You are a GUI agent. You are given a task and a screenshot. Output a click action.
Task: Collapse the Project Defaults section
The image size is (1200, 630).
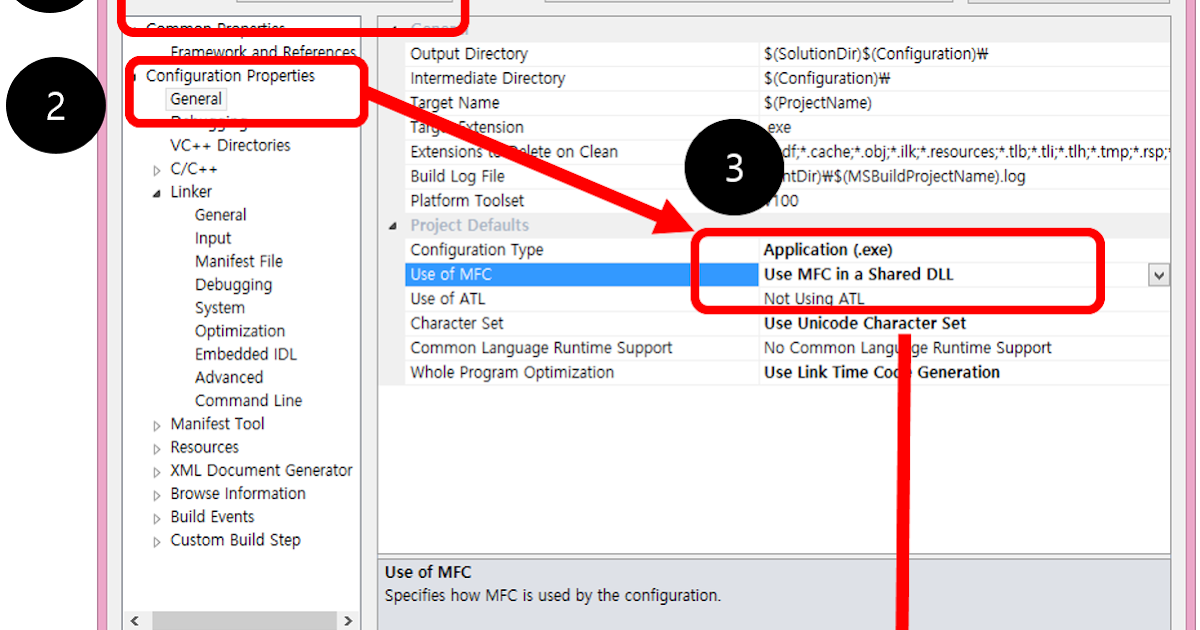click(392, 226)
